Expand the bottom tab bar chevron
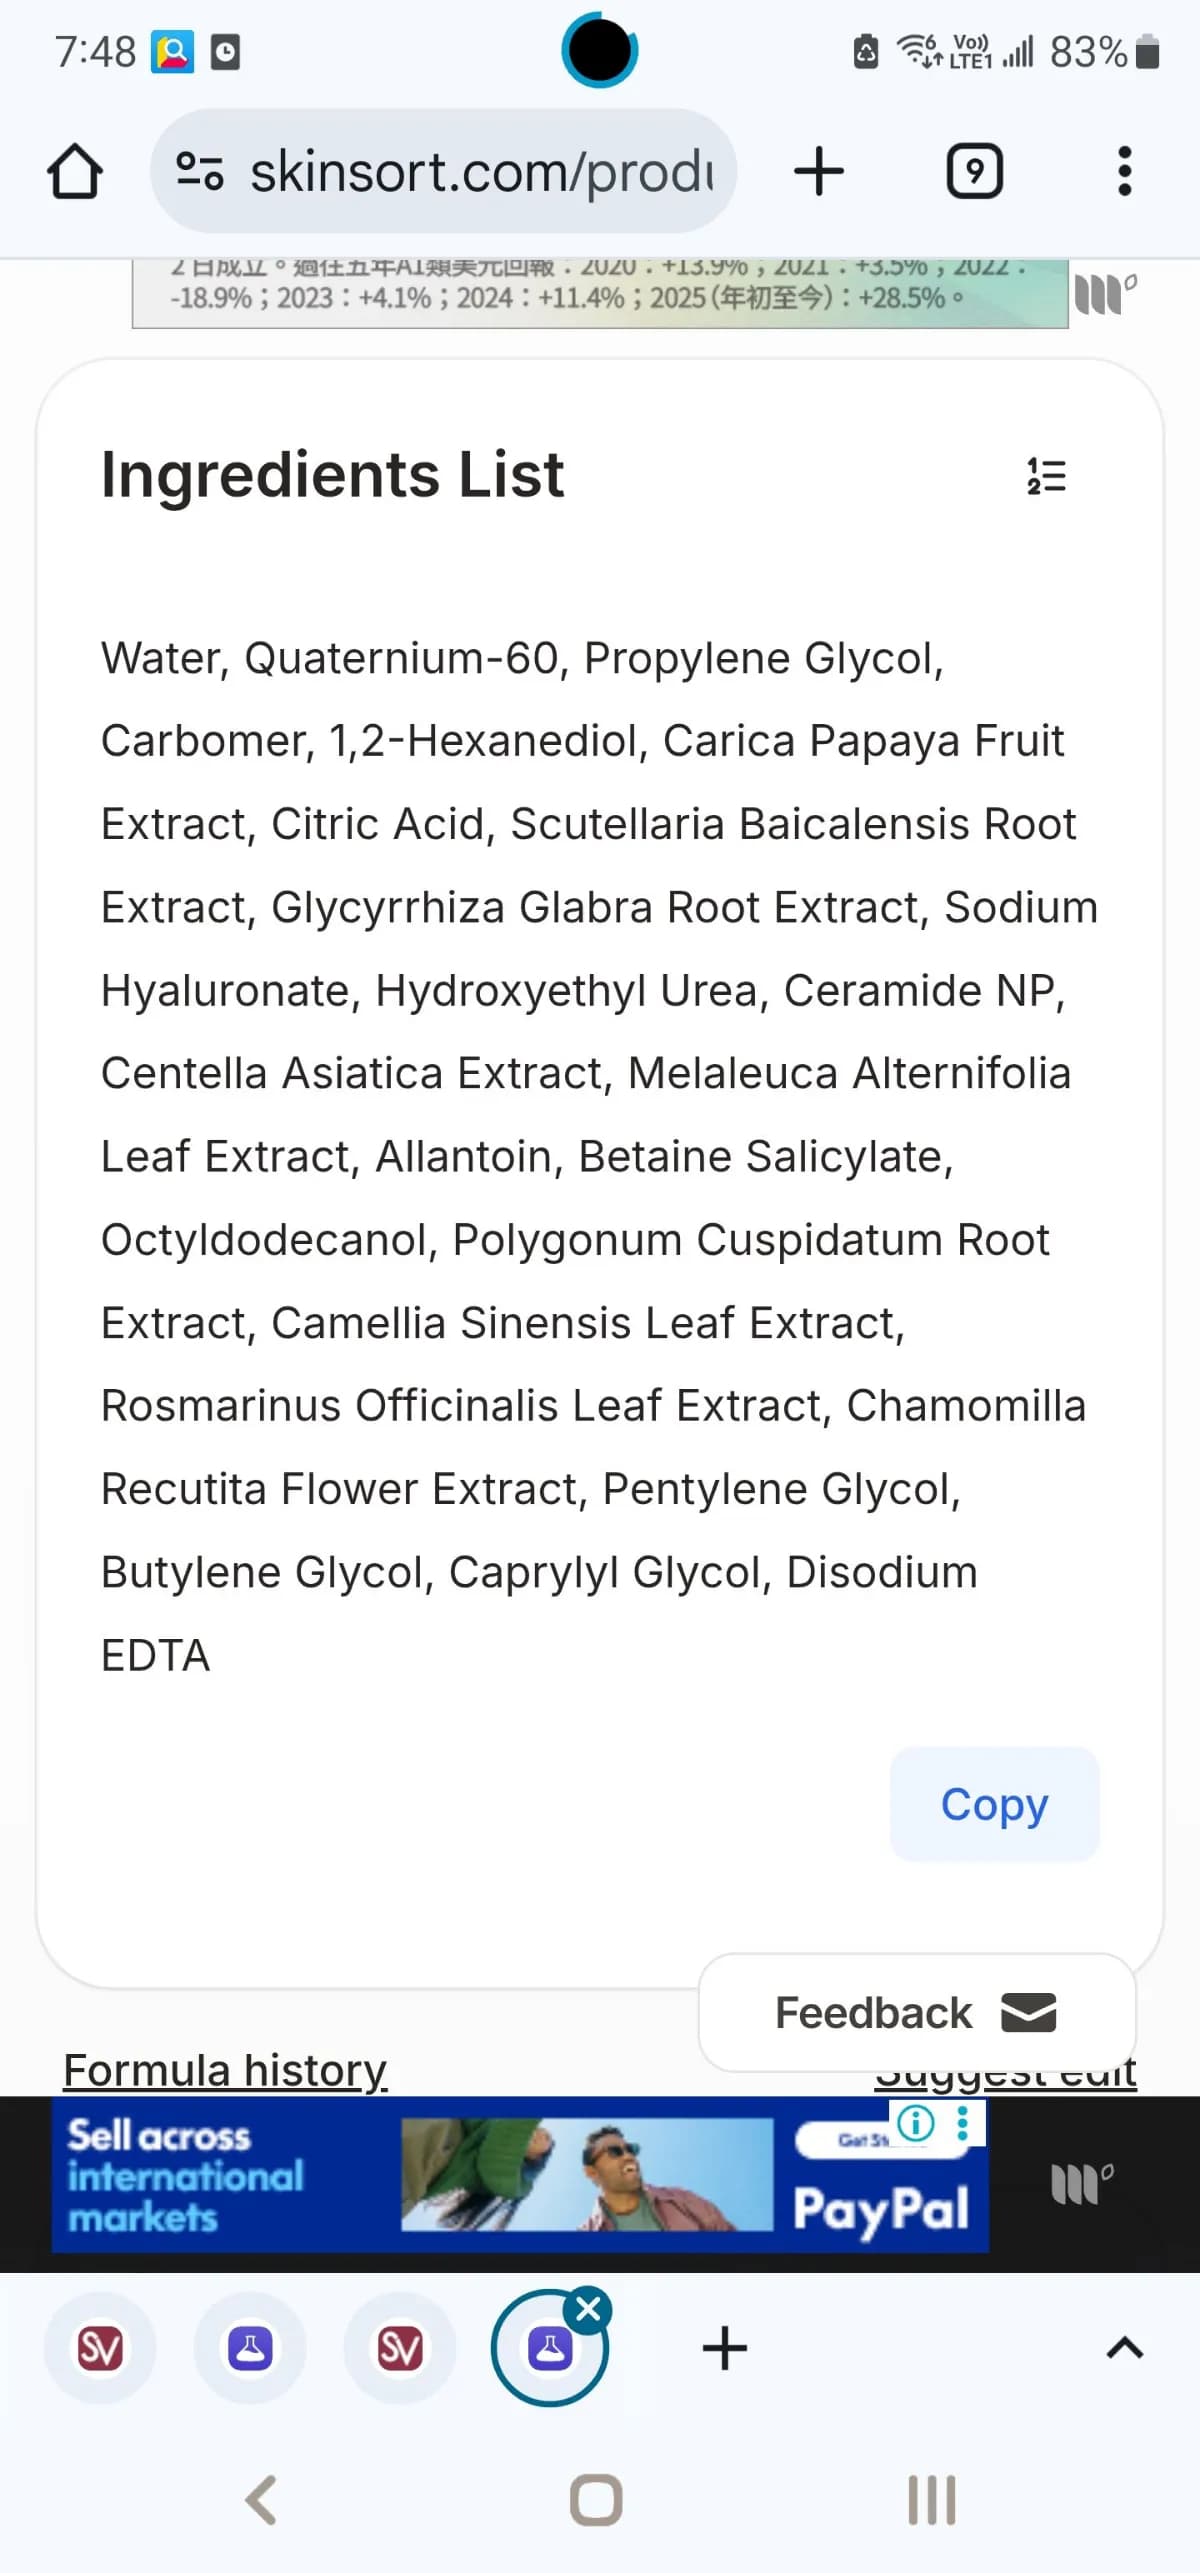This screenshot has height=2573, width=1200. (1125, 2348)
